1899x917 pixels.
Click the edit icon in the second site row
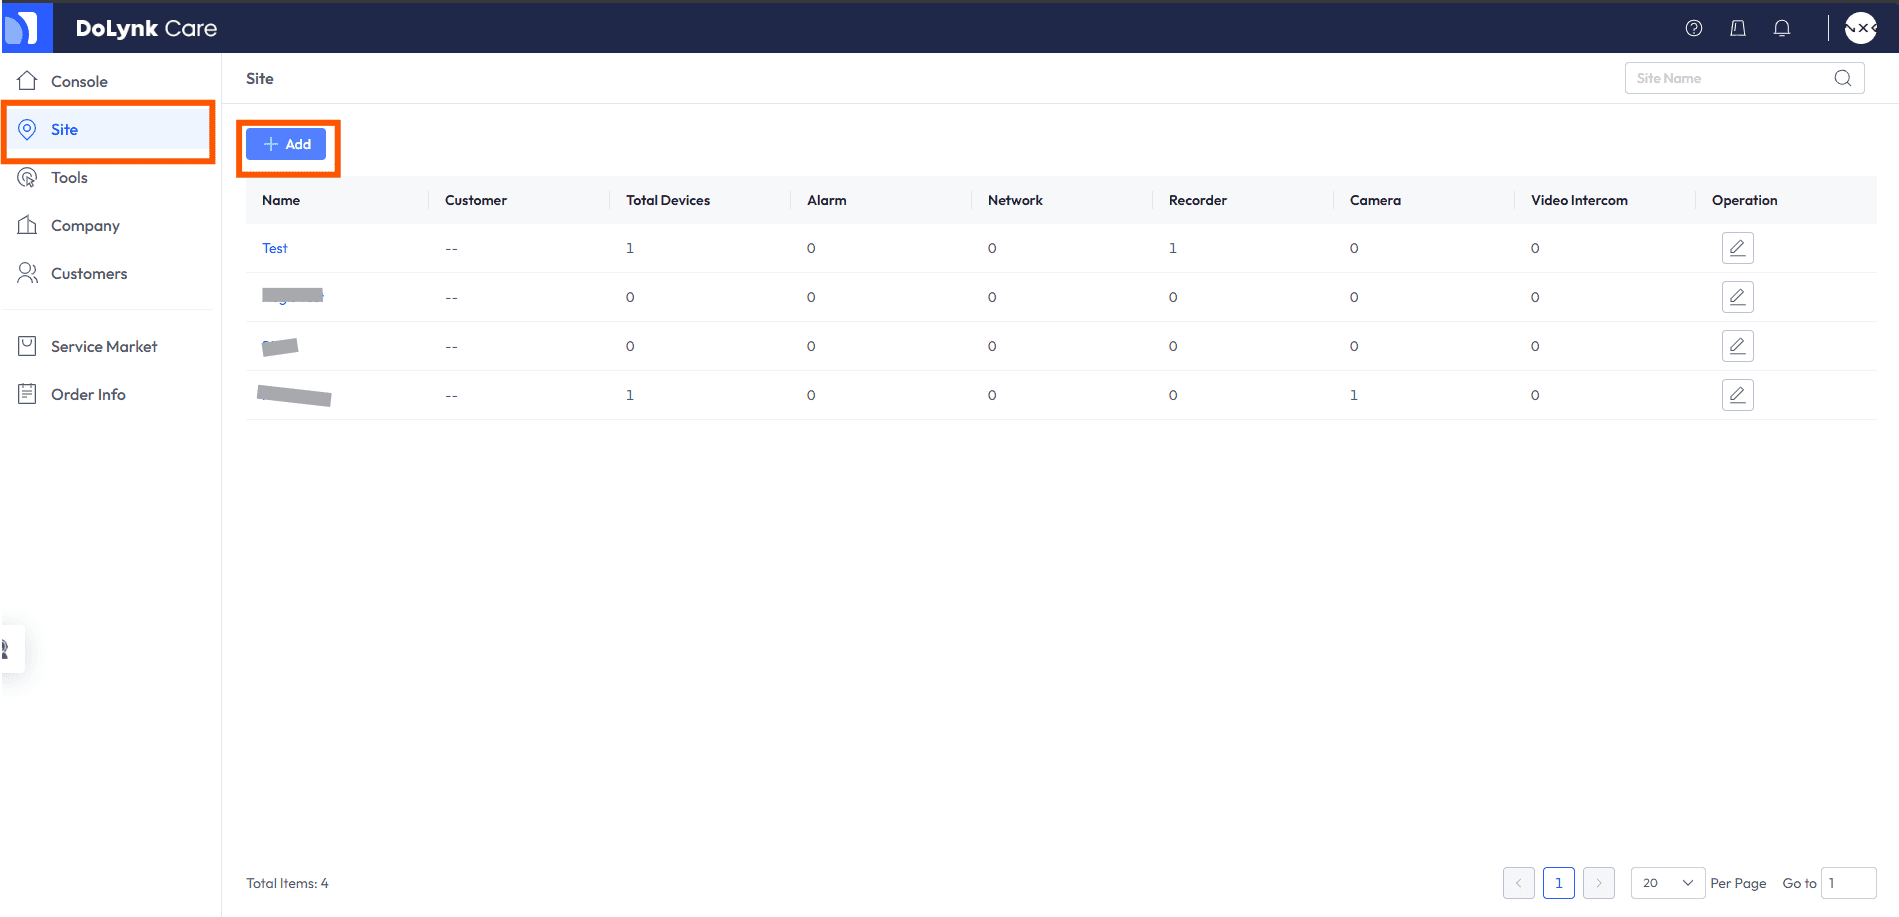tap(1737, 297)
